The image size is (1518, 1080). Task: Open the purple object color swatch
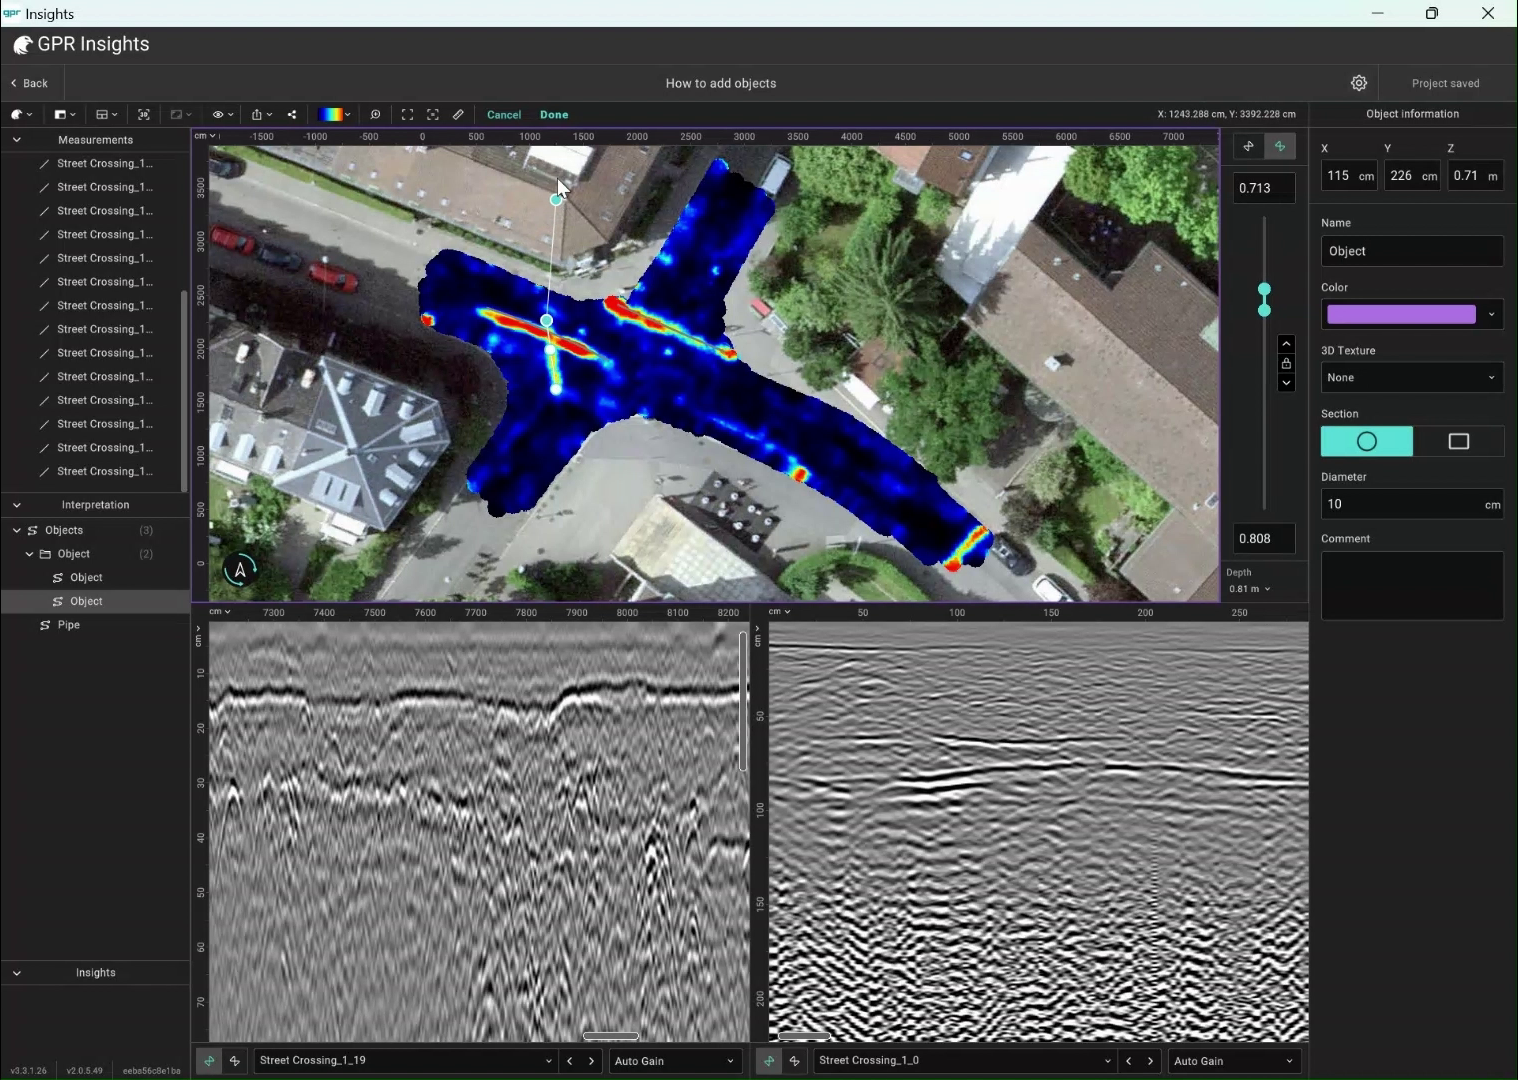pyautogui.click(x=1401, y=315)
